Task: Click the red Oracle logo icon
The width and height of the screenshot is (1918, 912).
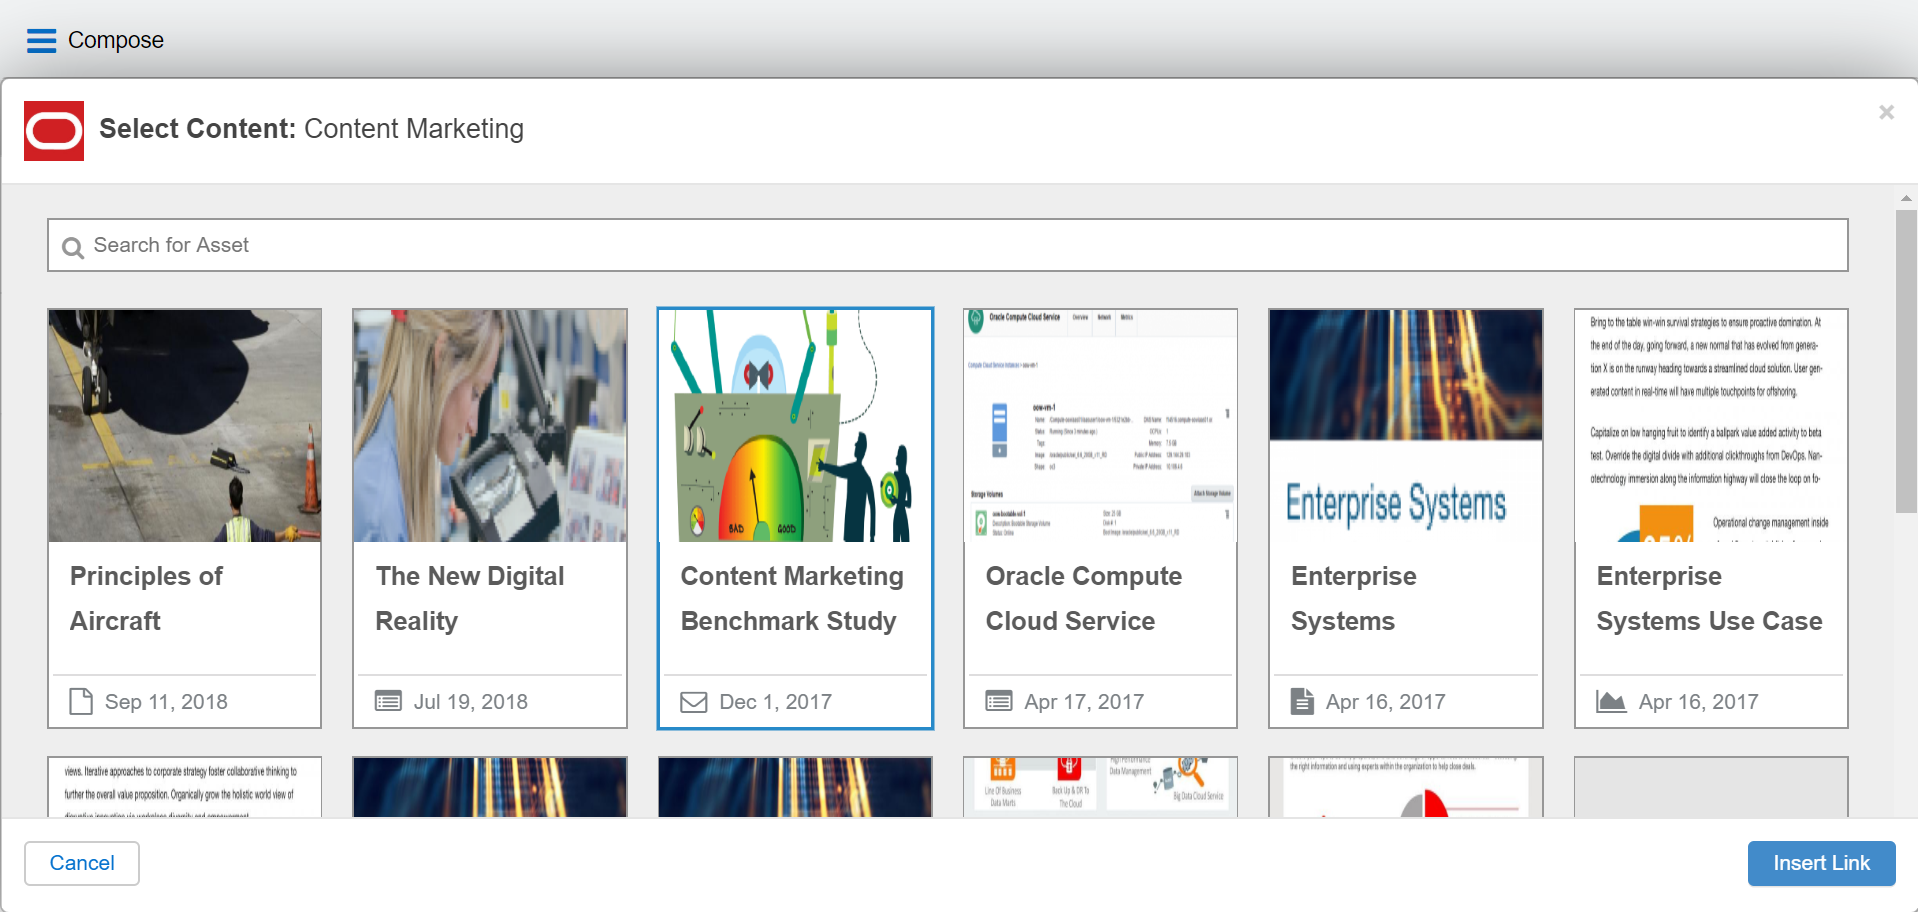Action: tap(54, 131)
